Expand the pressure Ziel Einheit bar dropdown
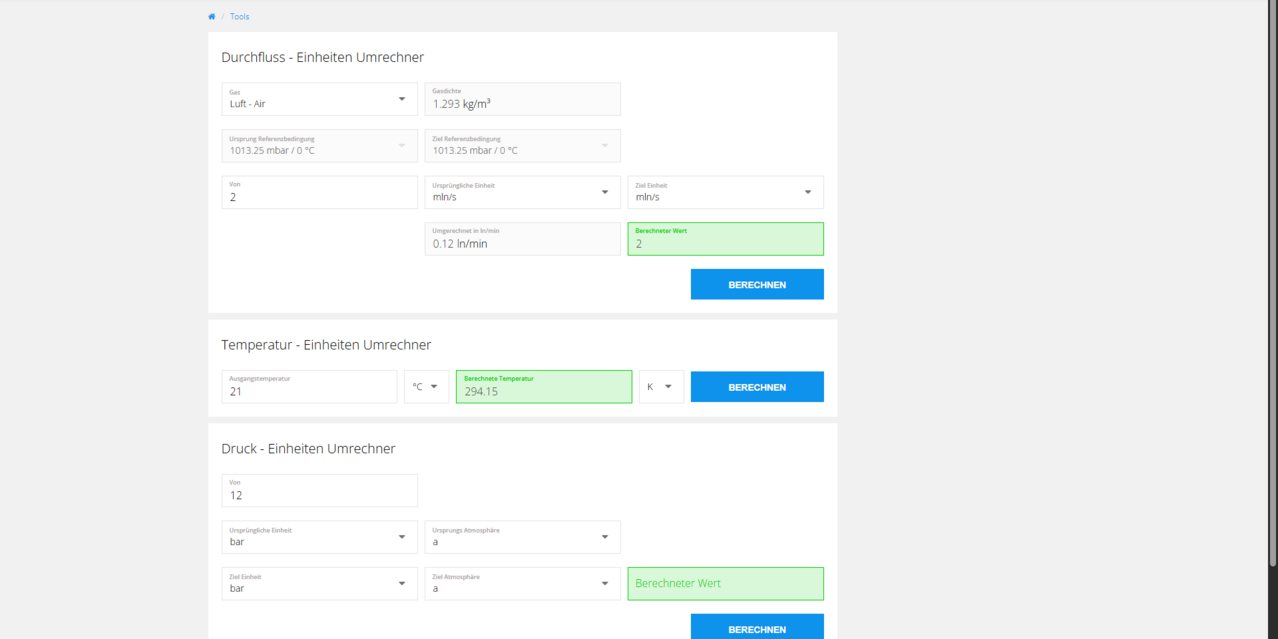The image size is (1278, 639). [x=320, y=584]
